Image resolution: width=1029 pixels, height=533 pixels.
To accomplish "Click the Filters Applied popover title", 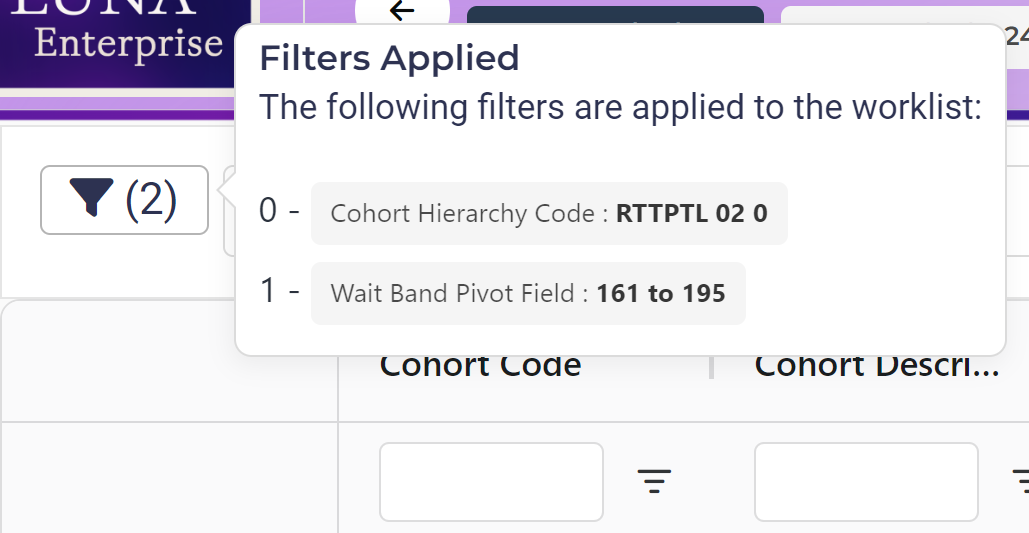I will (389, 58).
